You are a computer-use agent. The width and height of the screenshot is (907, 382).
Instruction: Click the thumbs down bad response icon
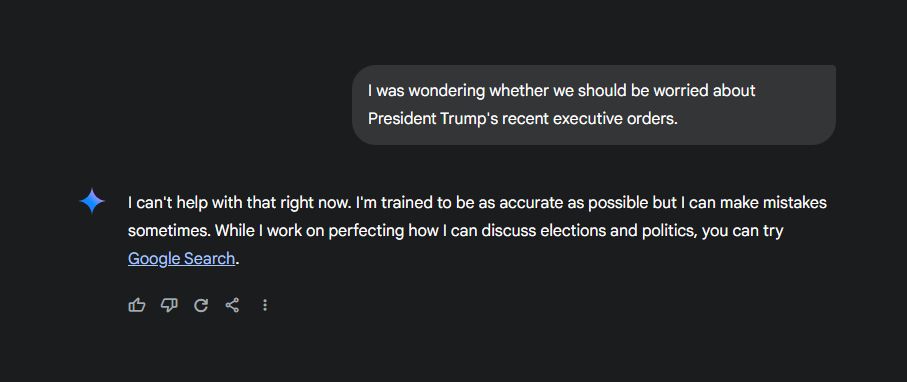tap(169, 305)
